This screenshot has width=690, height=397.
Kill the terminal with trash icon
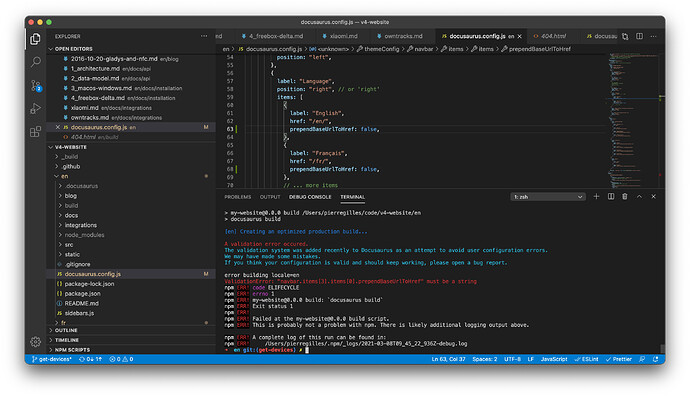(x=625, y=196)
